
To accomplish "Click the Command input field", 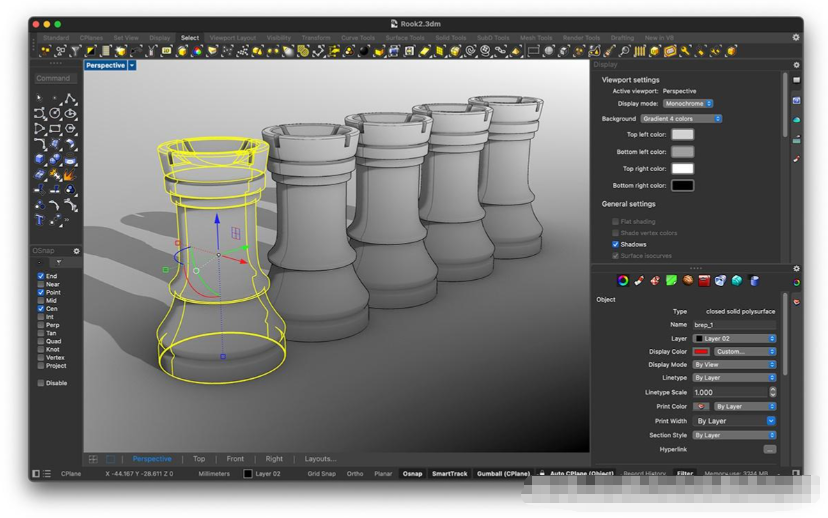I will pyautogui.click(x=55, y=78).
